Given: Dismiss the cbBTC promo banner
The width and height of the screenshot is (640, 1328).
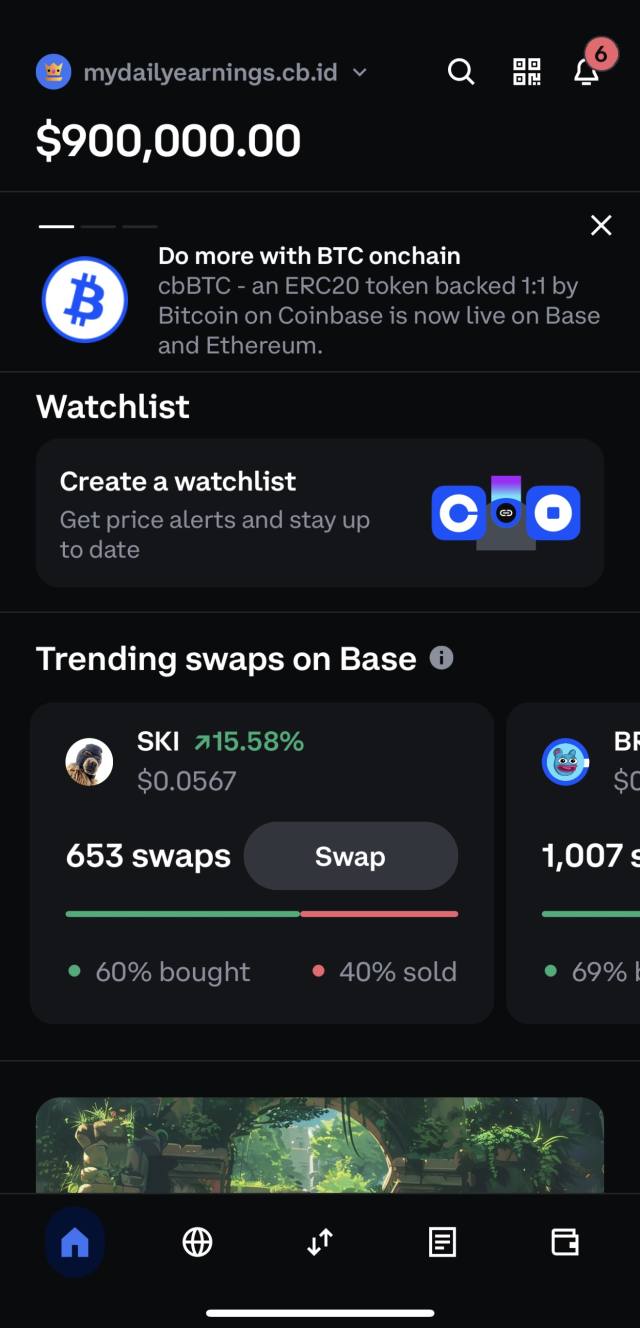Looking at the screenshot, I should (x=601, y=225).
